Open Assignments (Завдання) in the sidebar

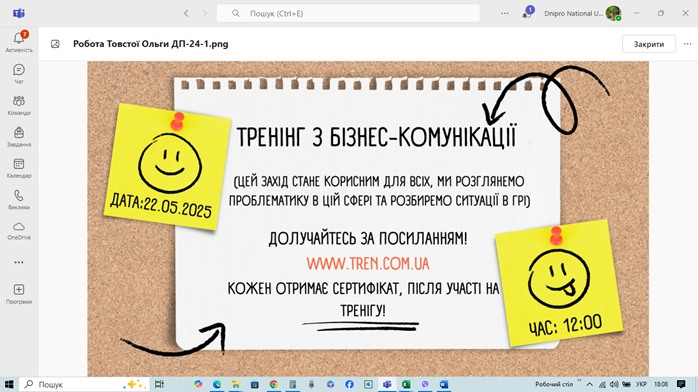(x=19, y=137)
